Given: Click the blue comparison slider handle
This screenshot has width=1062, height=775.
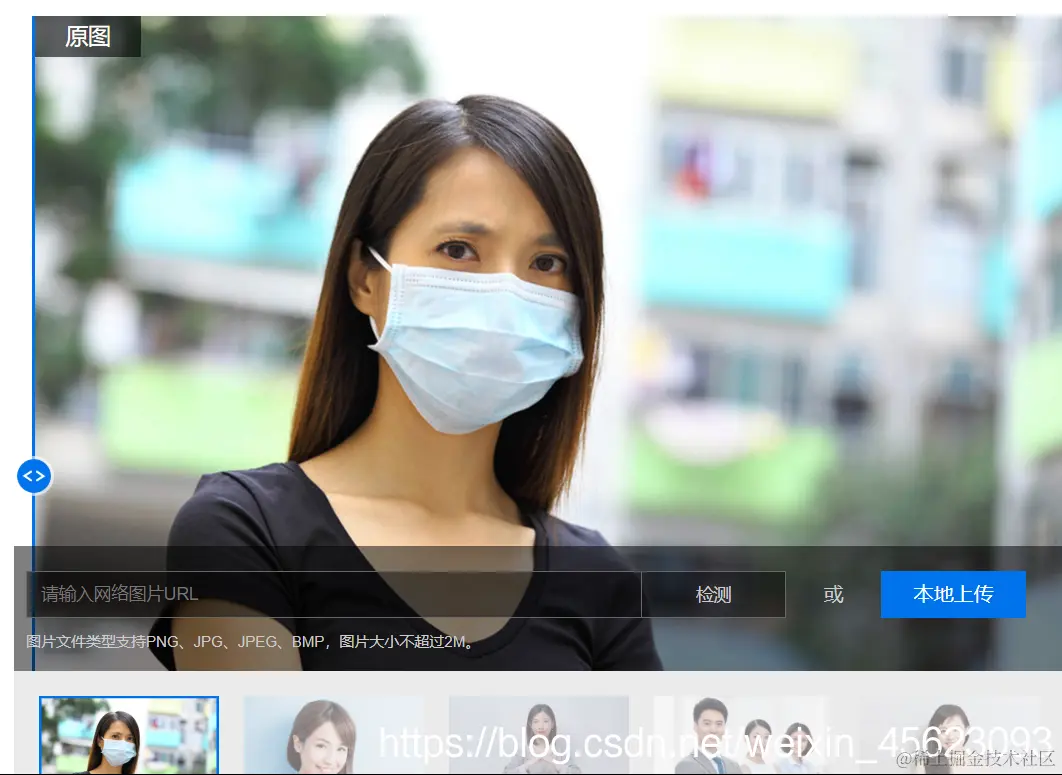Looking at the screenshot, I should 34,476.
